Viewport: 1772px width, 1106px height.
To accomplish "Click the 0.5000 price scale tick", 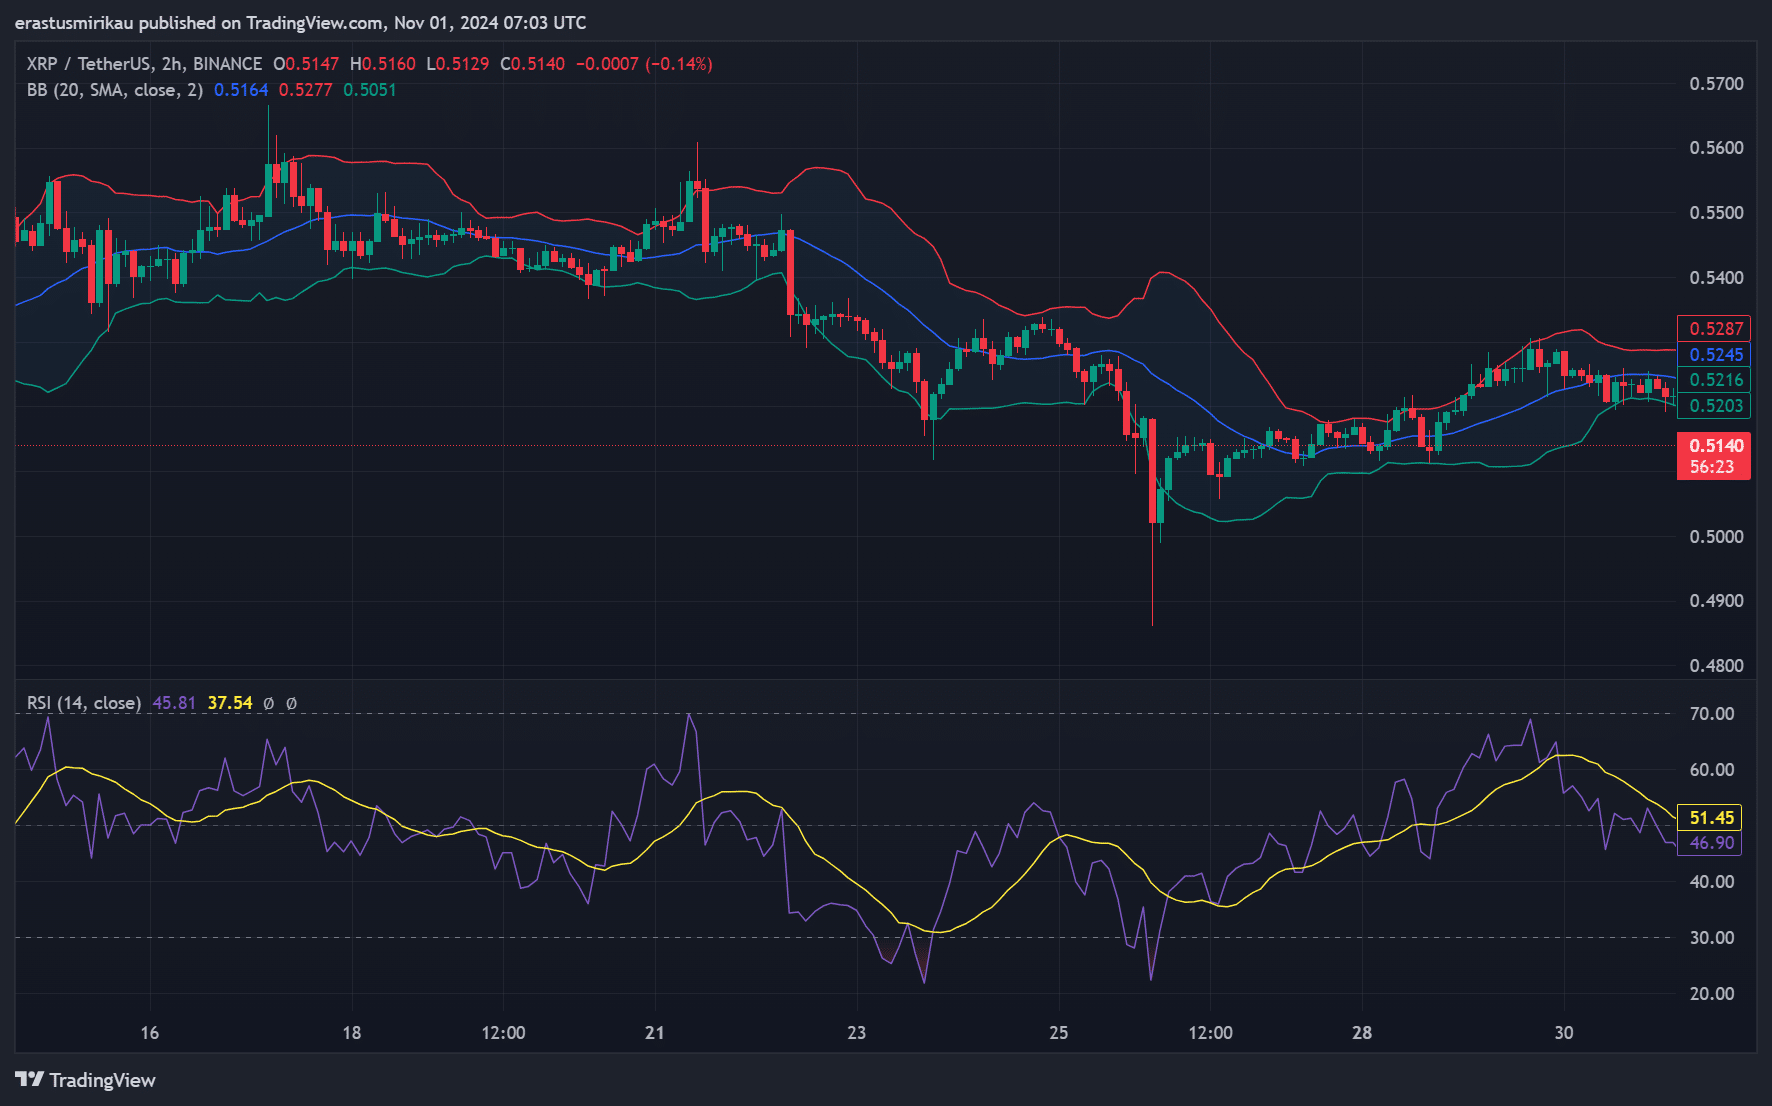I will coord(1716,537).
